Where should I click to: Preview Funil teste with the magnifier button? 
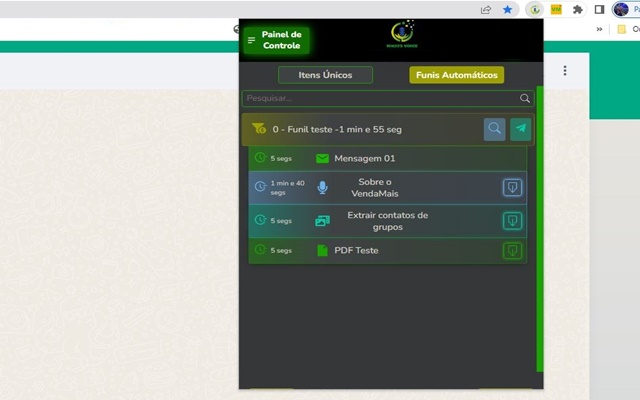(494, 129)
